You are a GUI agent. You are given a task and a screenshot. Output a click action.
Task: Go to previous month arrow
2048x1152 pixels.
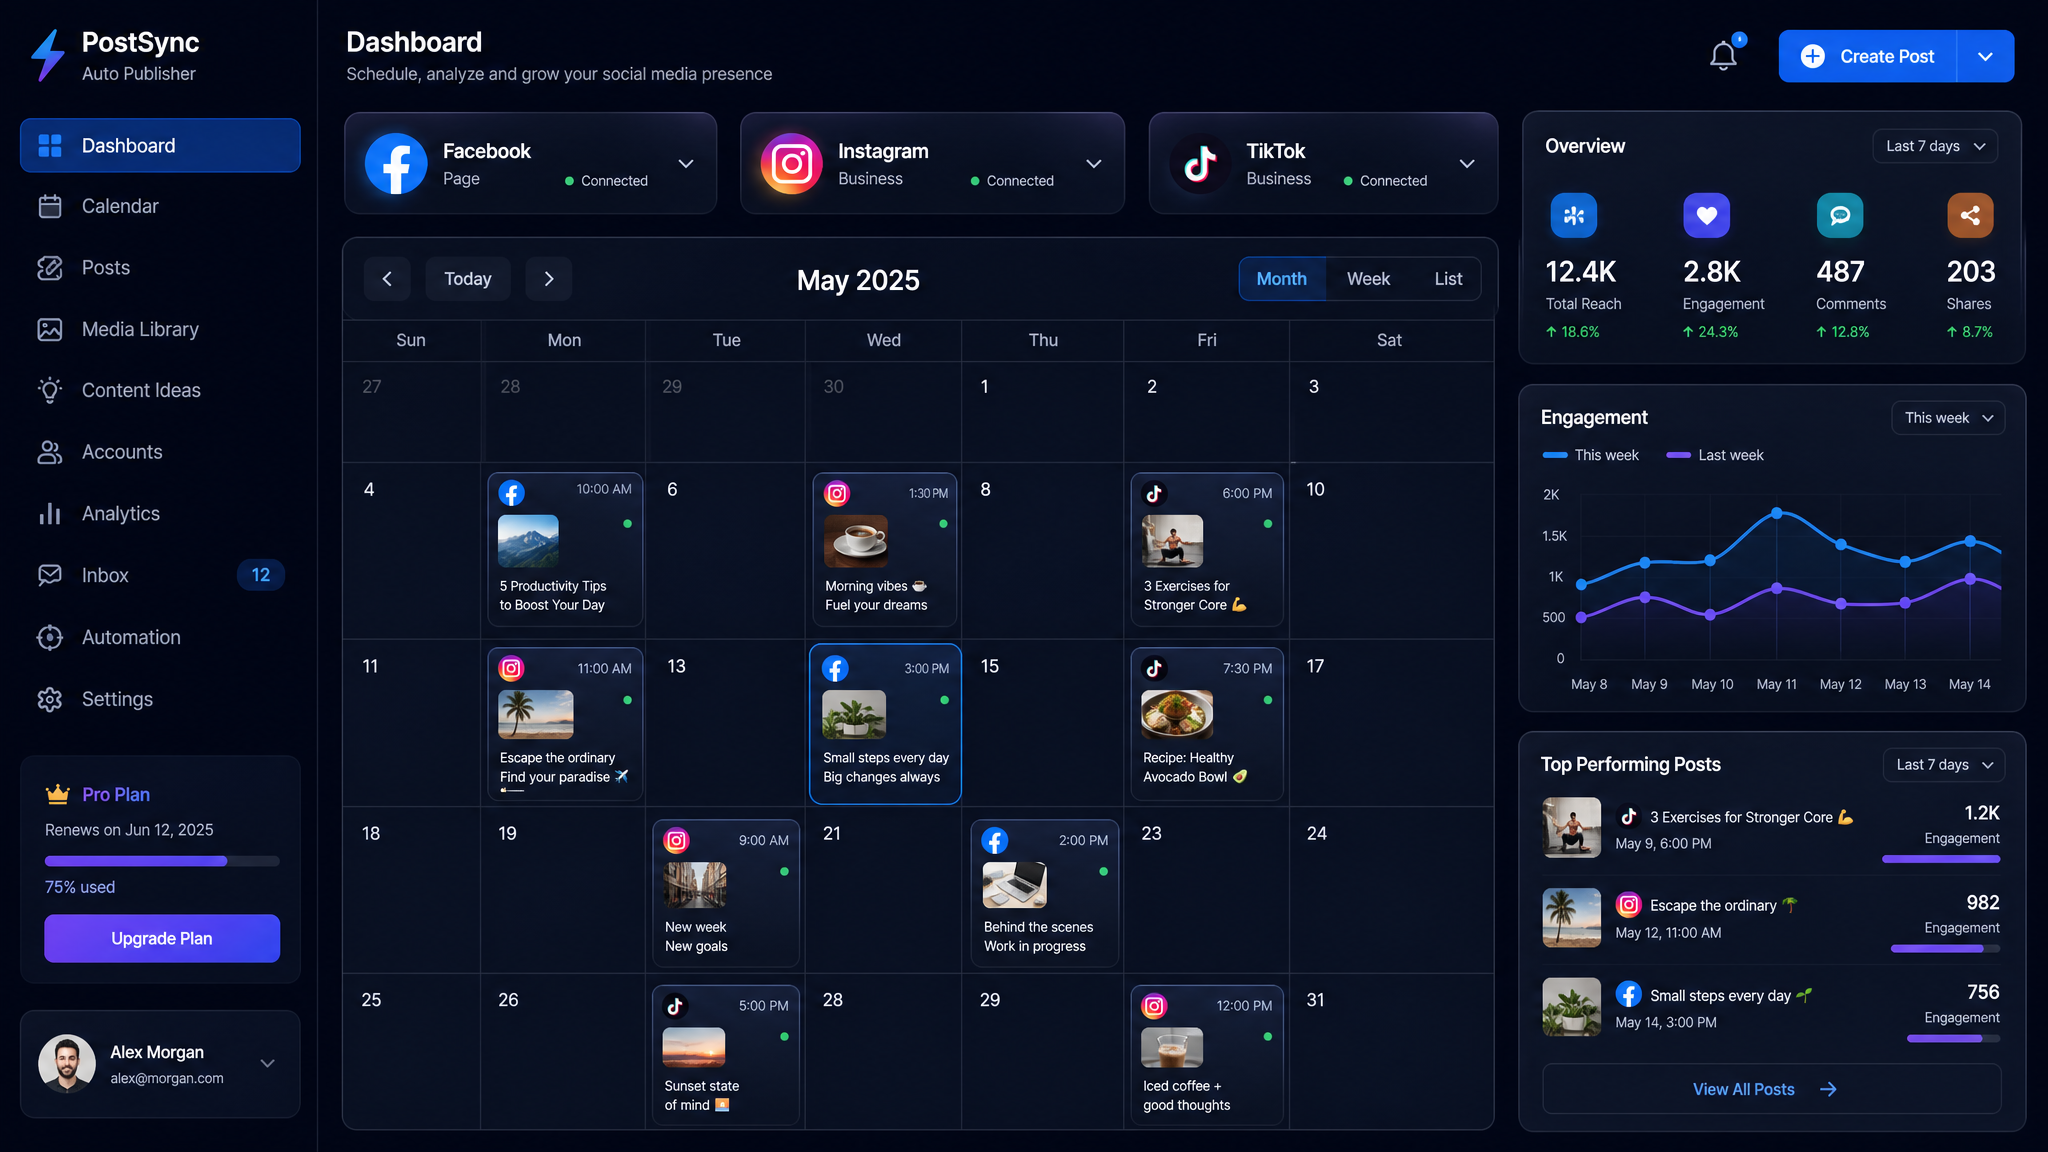pos(387,279)
